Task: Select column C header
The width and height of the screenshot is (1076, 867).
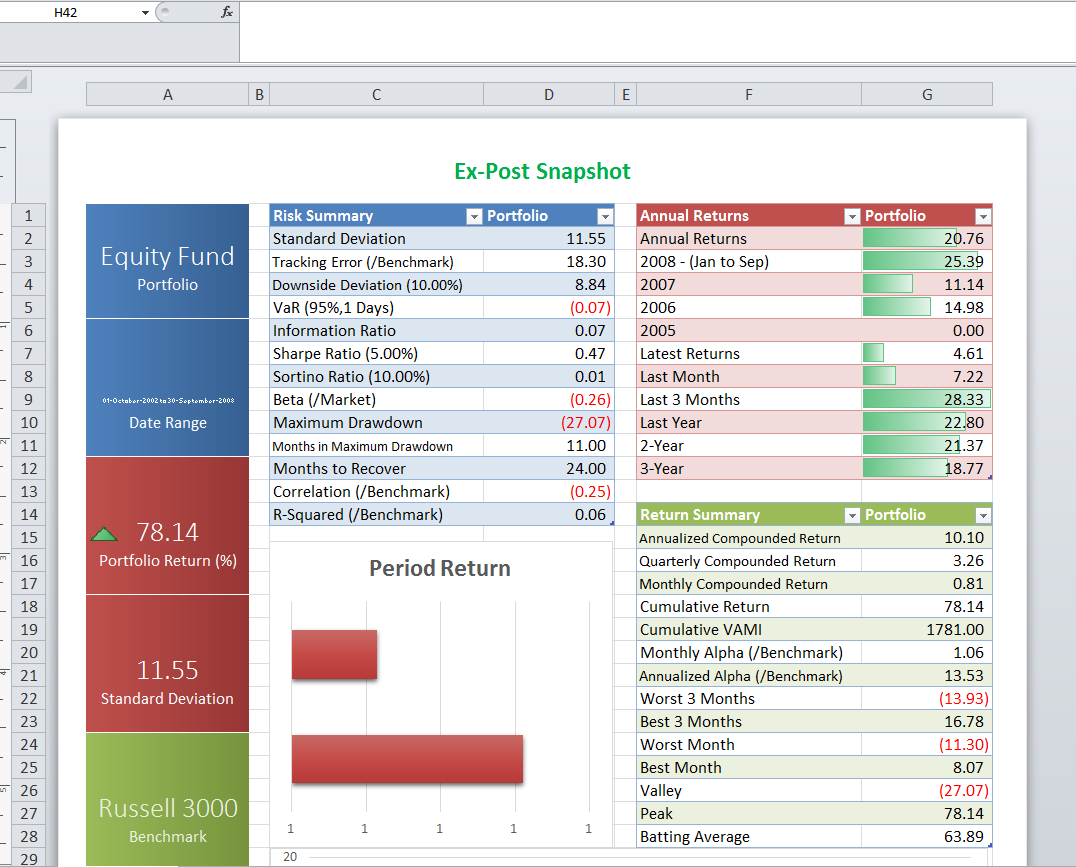Action: coord(376,94)
